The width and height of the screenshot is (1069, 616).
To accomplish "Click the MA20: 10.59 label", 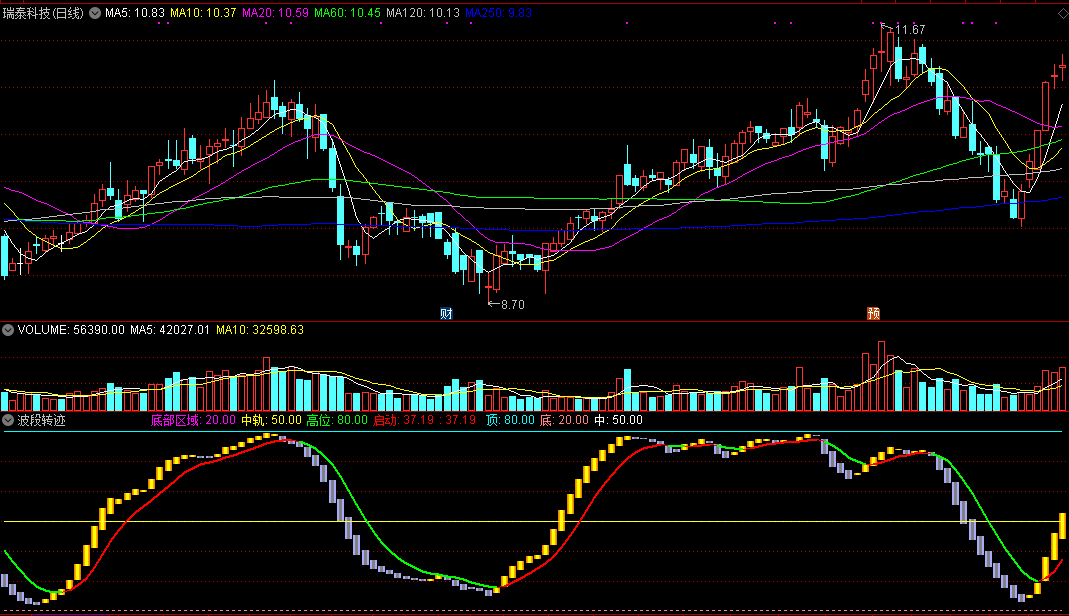I will (275, 13).
